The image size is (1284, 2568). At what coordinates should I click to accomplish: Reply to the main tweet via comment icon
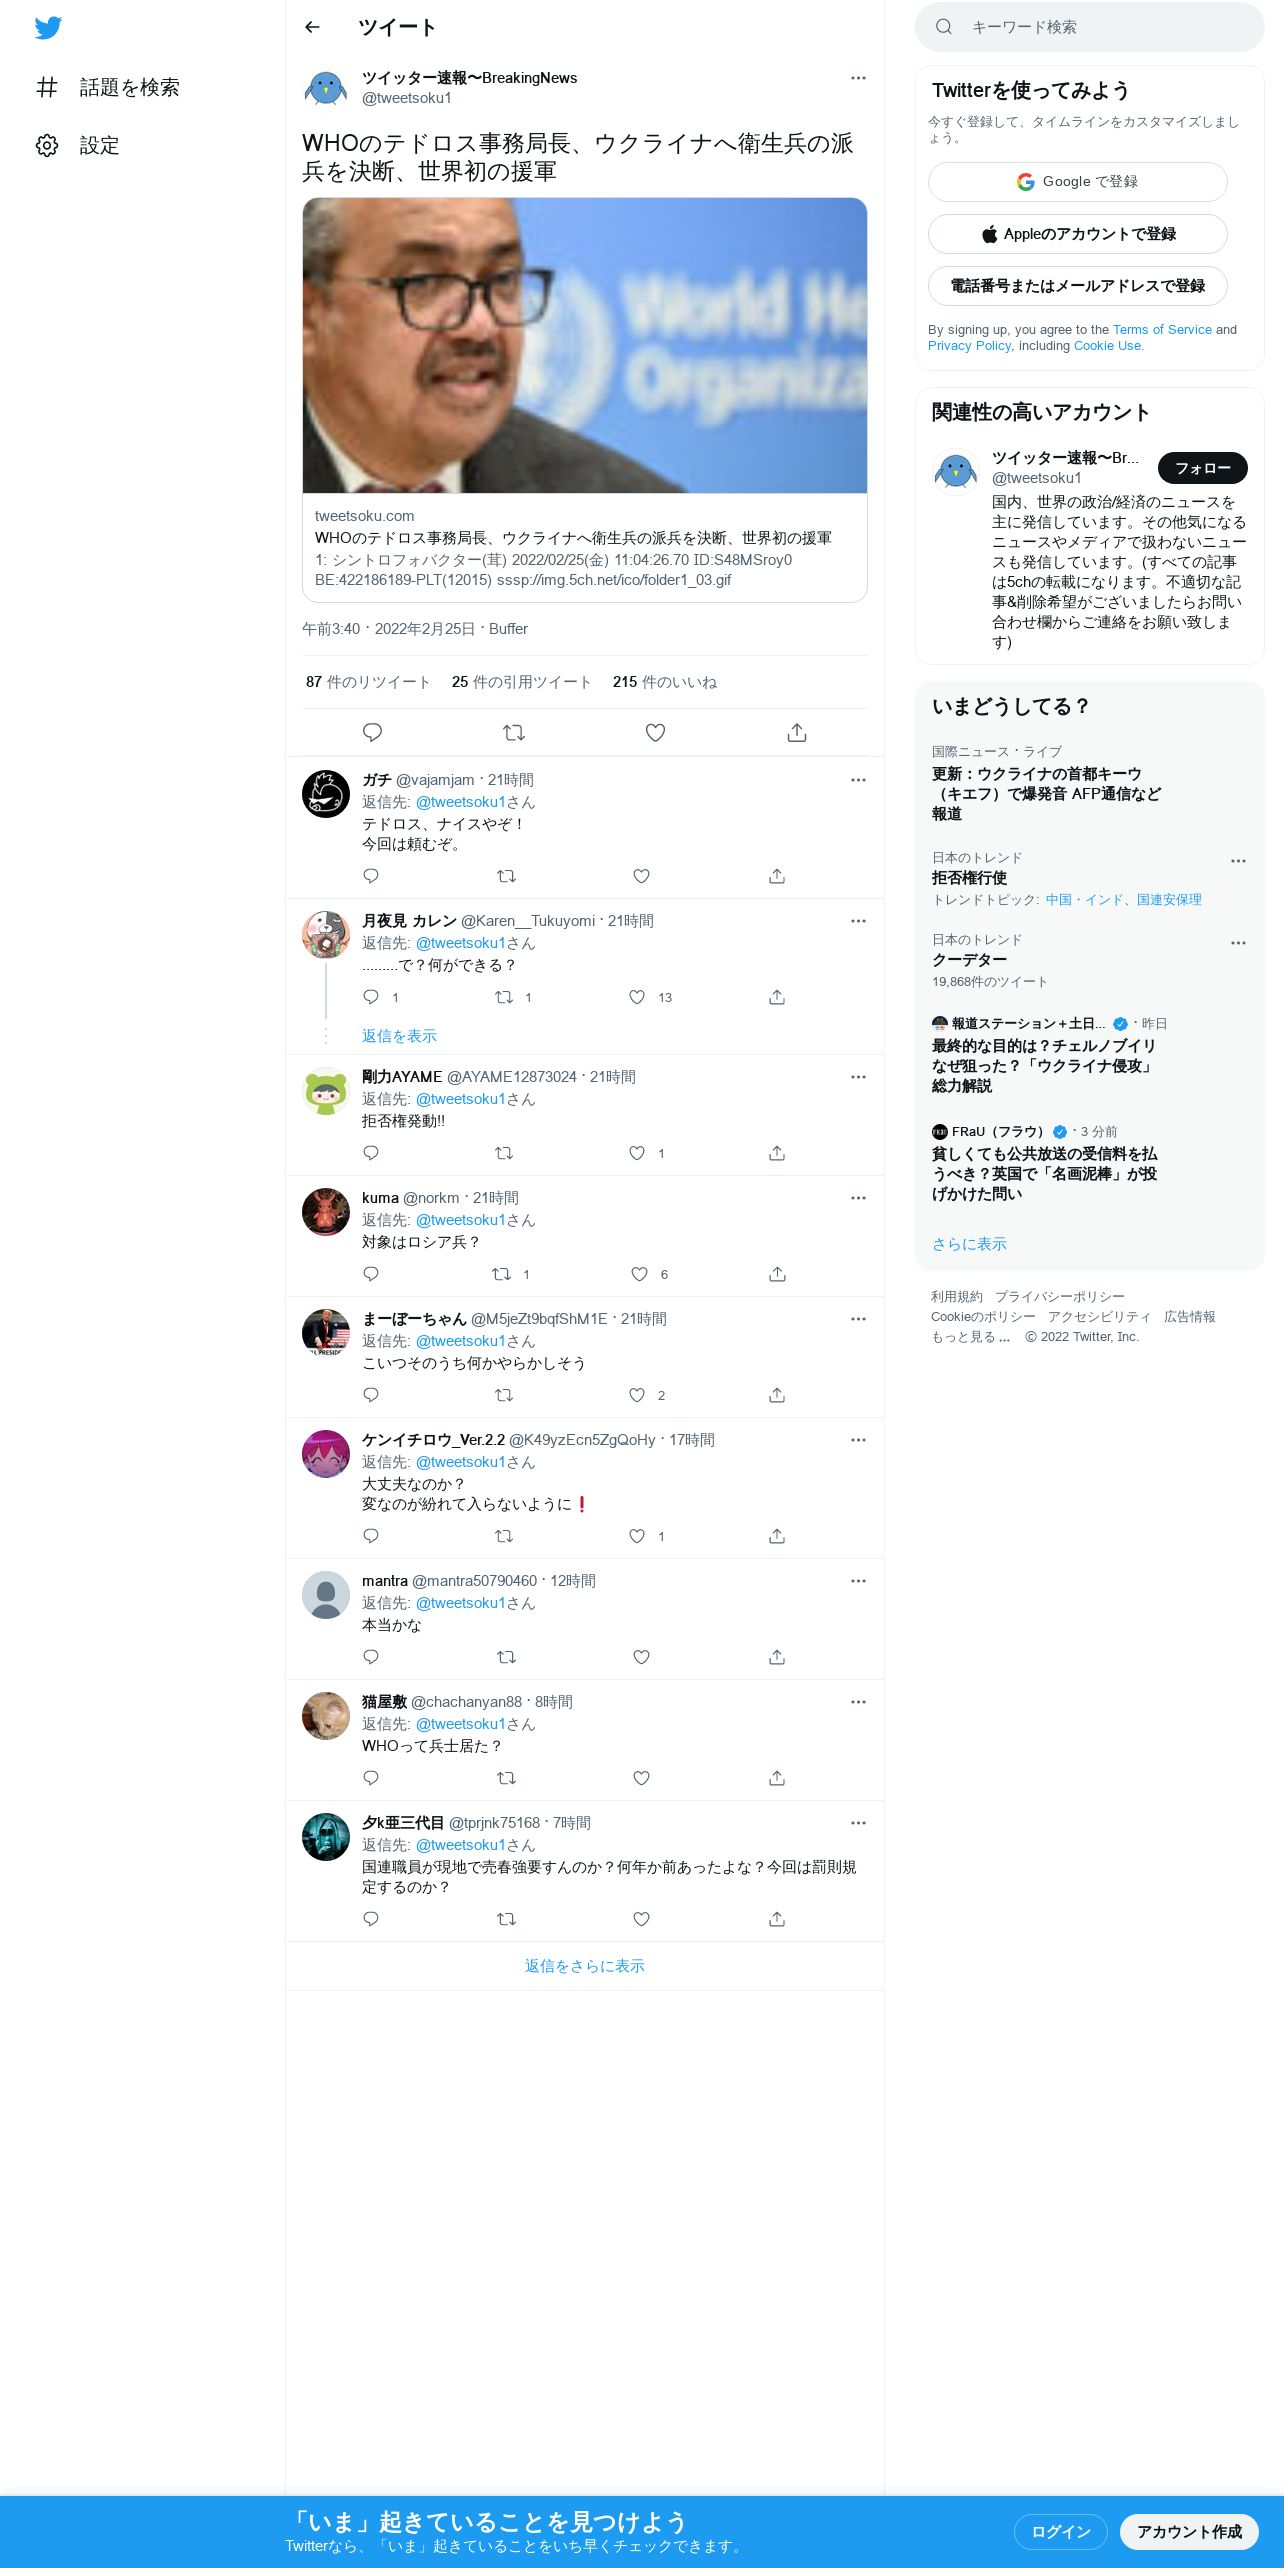tap(372, 732)
